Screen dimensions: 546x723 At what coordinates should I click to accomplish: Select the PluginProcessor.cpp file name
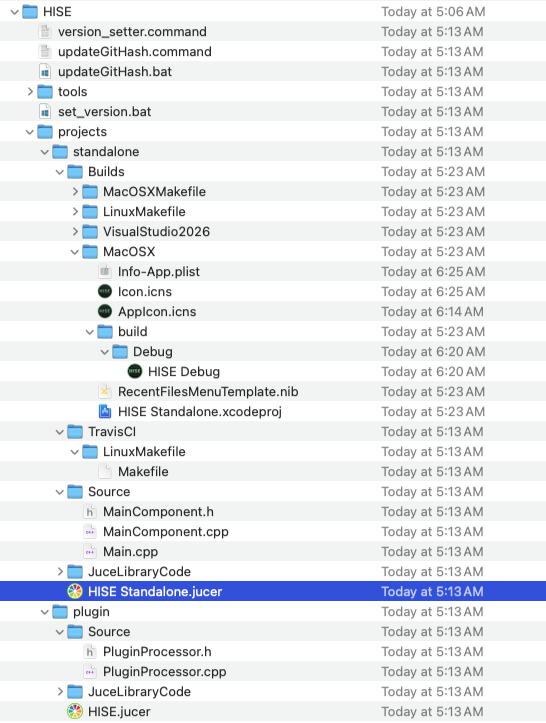[x=165, y=672]
